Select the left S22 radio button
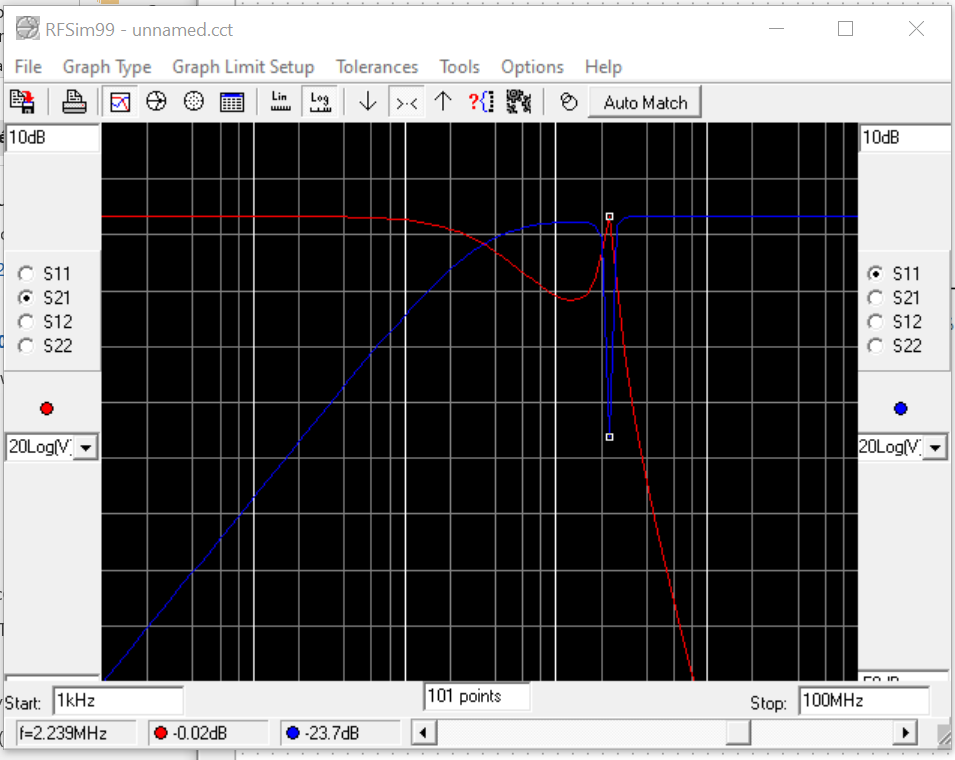The width and height of the screenshot is (955, 760). point(26,346)
